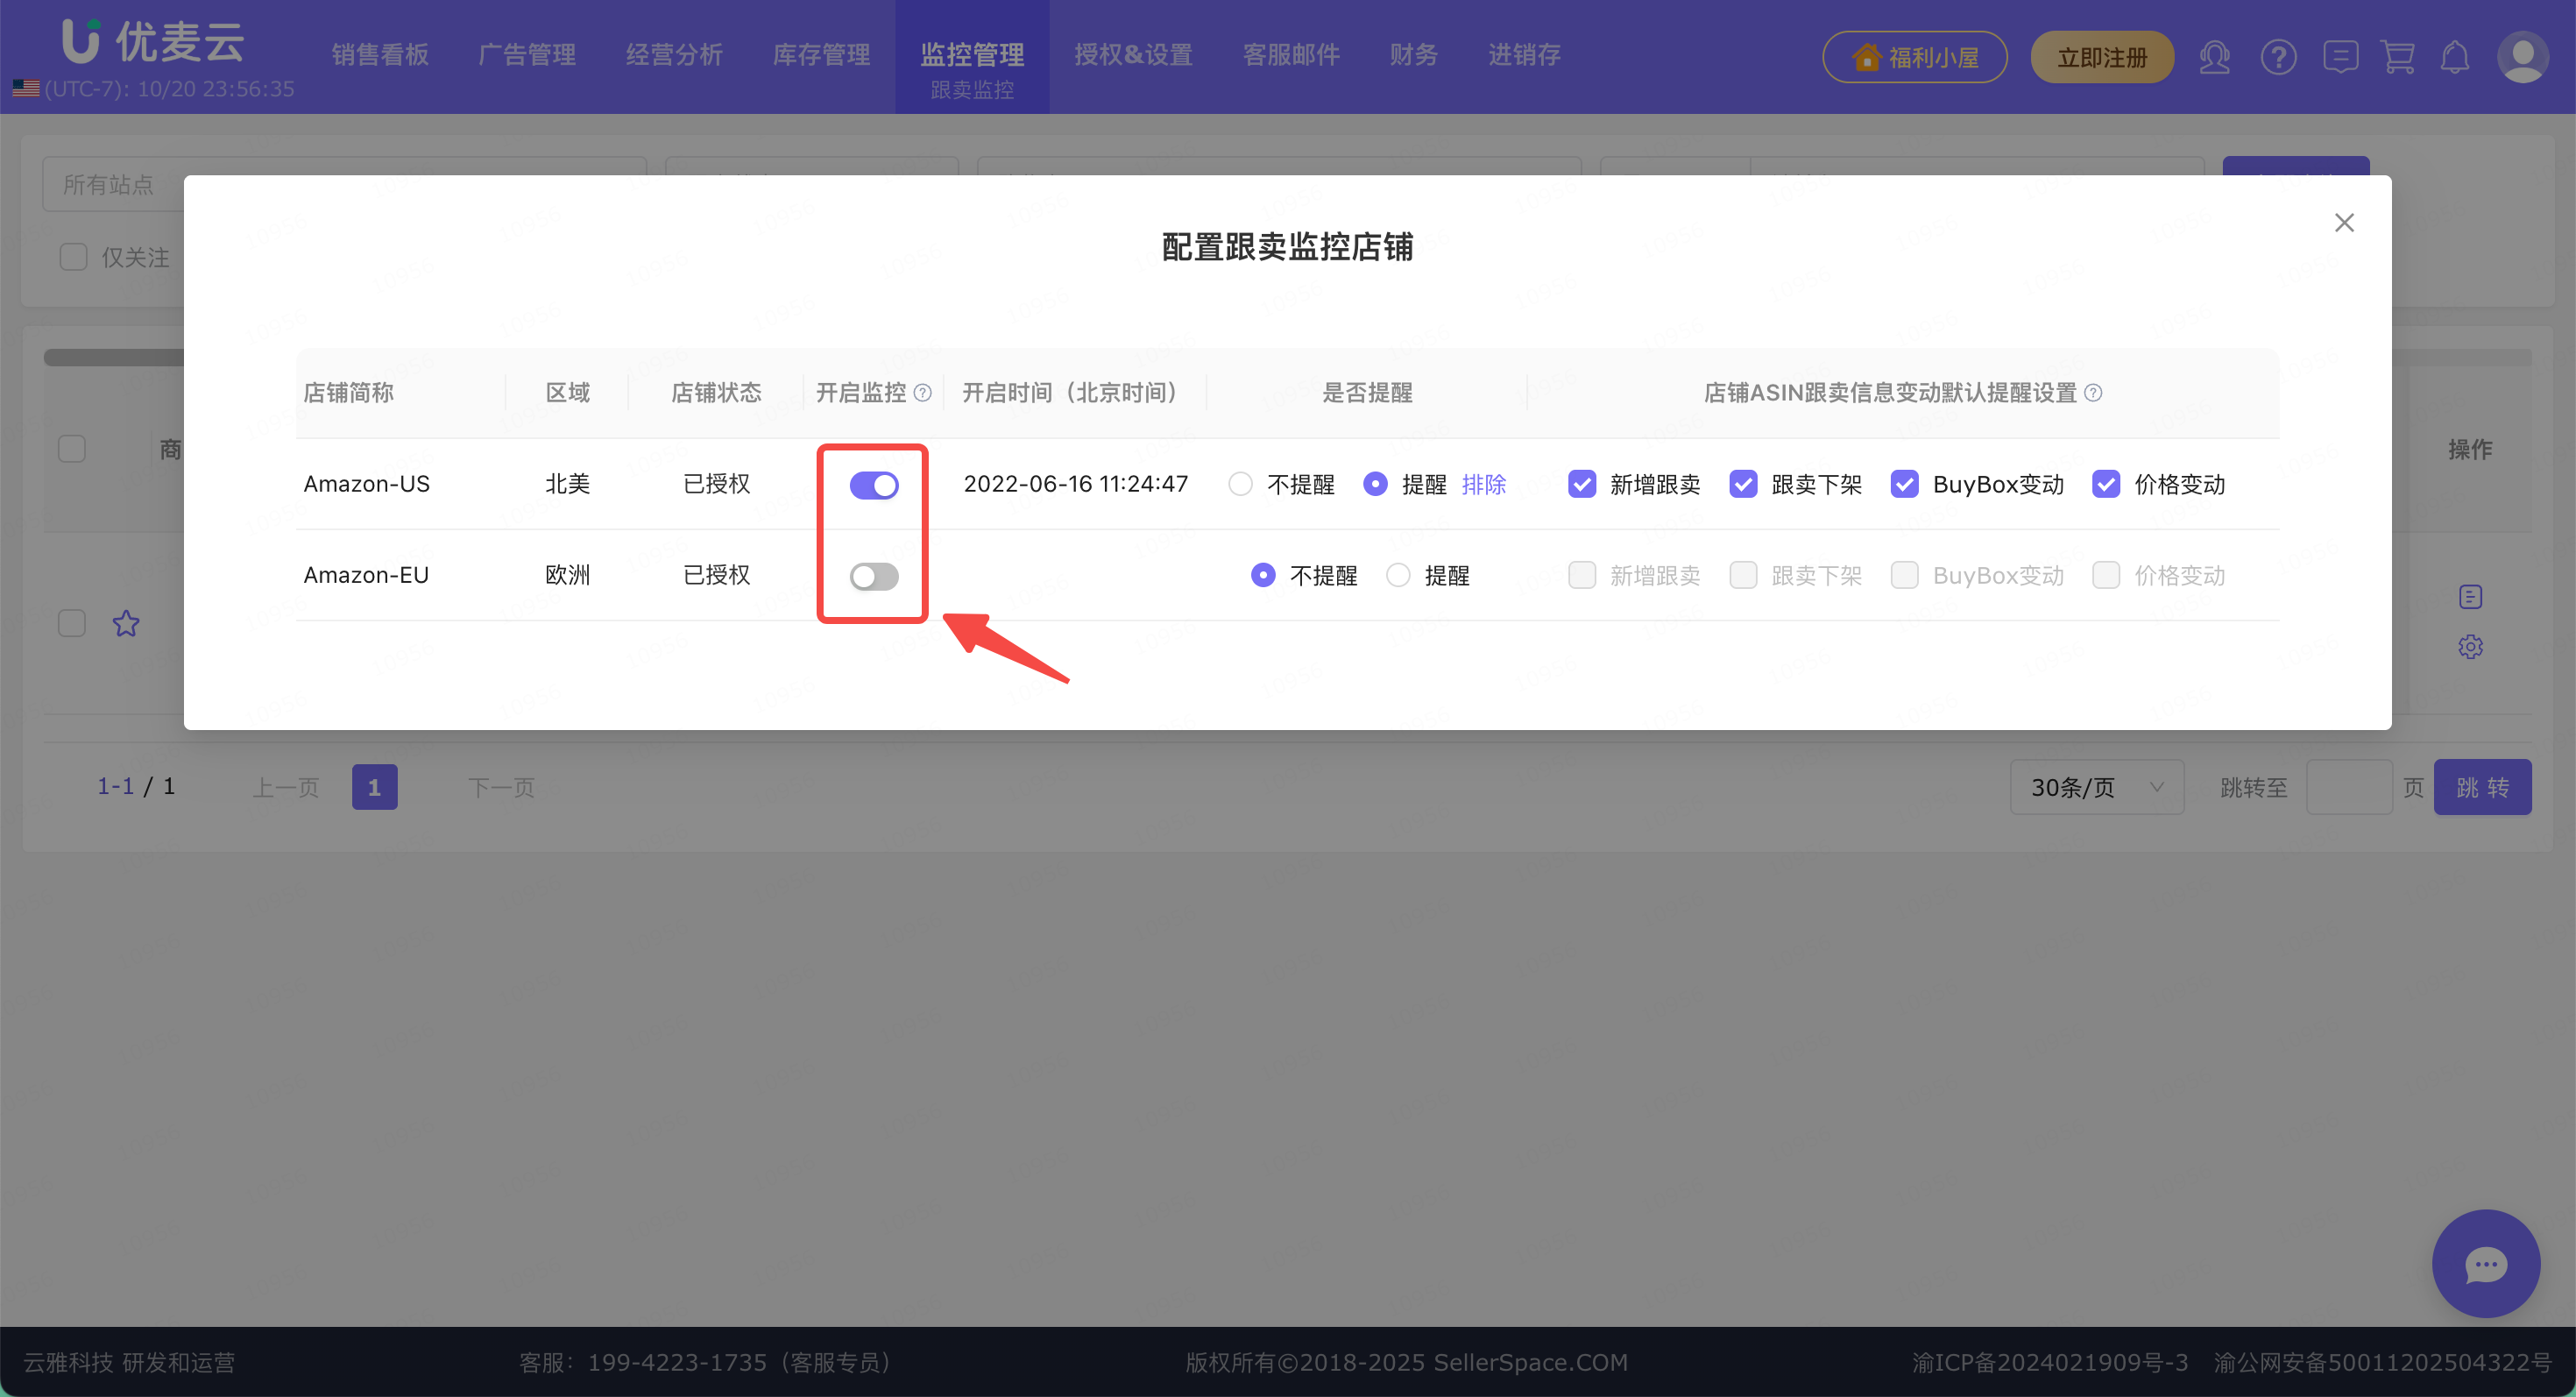Click the help icon beside 开启监控 header
The width and height of the screenshot is (2576, 1397).
click(923, 393)
